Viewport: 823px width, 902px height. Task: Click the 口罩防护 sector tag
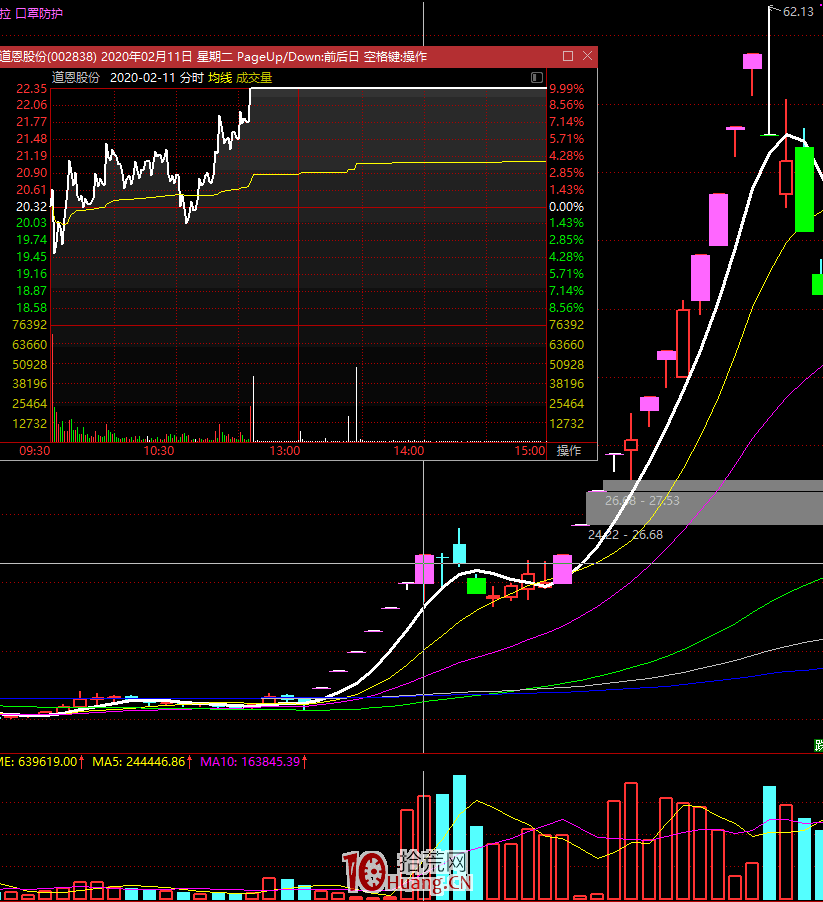click(39, 13)
